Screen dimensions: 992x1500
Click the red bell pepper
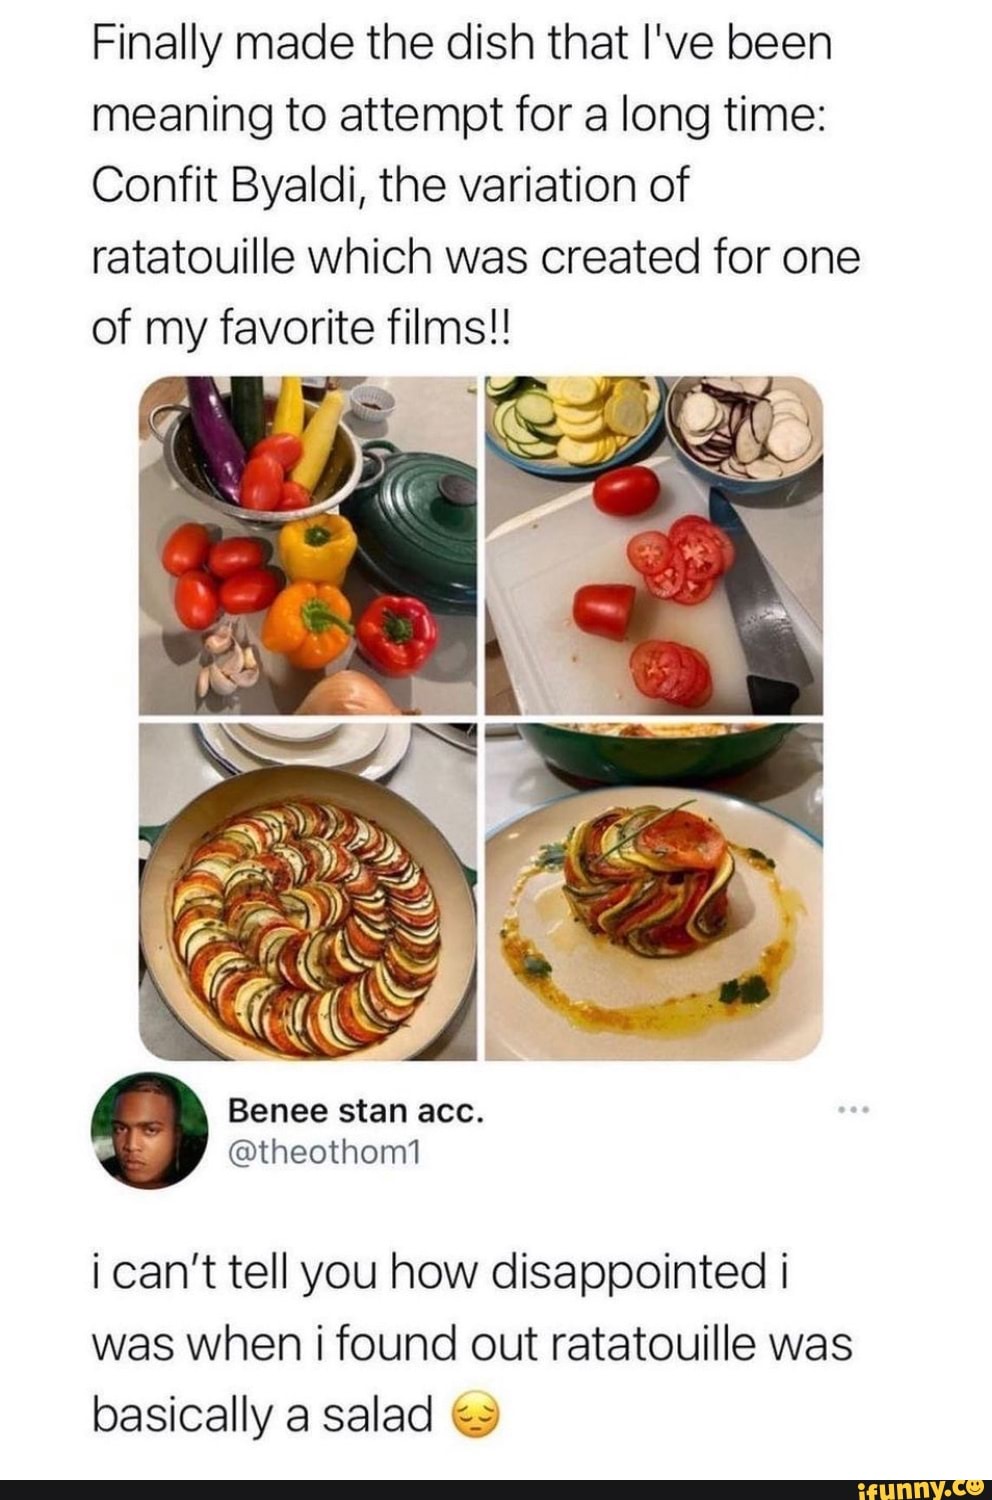397,632
